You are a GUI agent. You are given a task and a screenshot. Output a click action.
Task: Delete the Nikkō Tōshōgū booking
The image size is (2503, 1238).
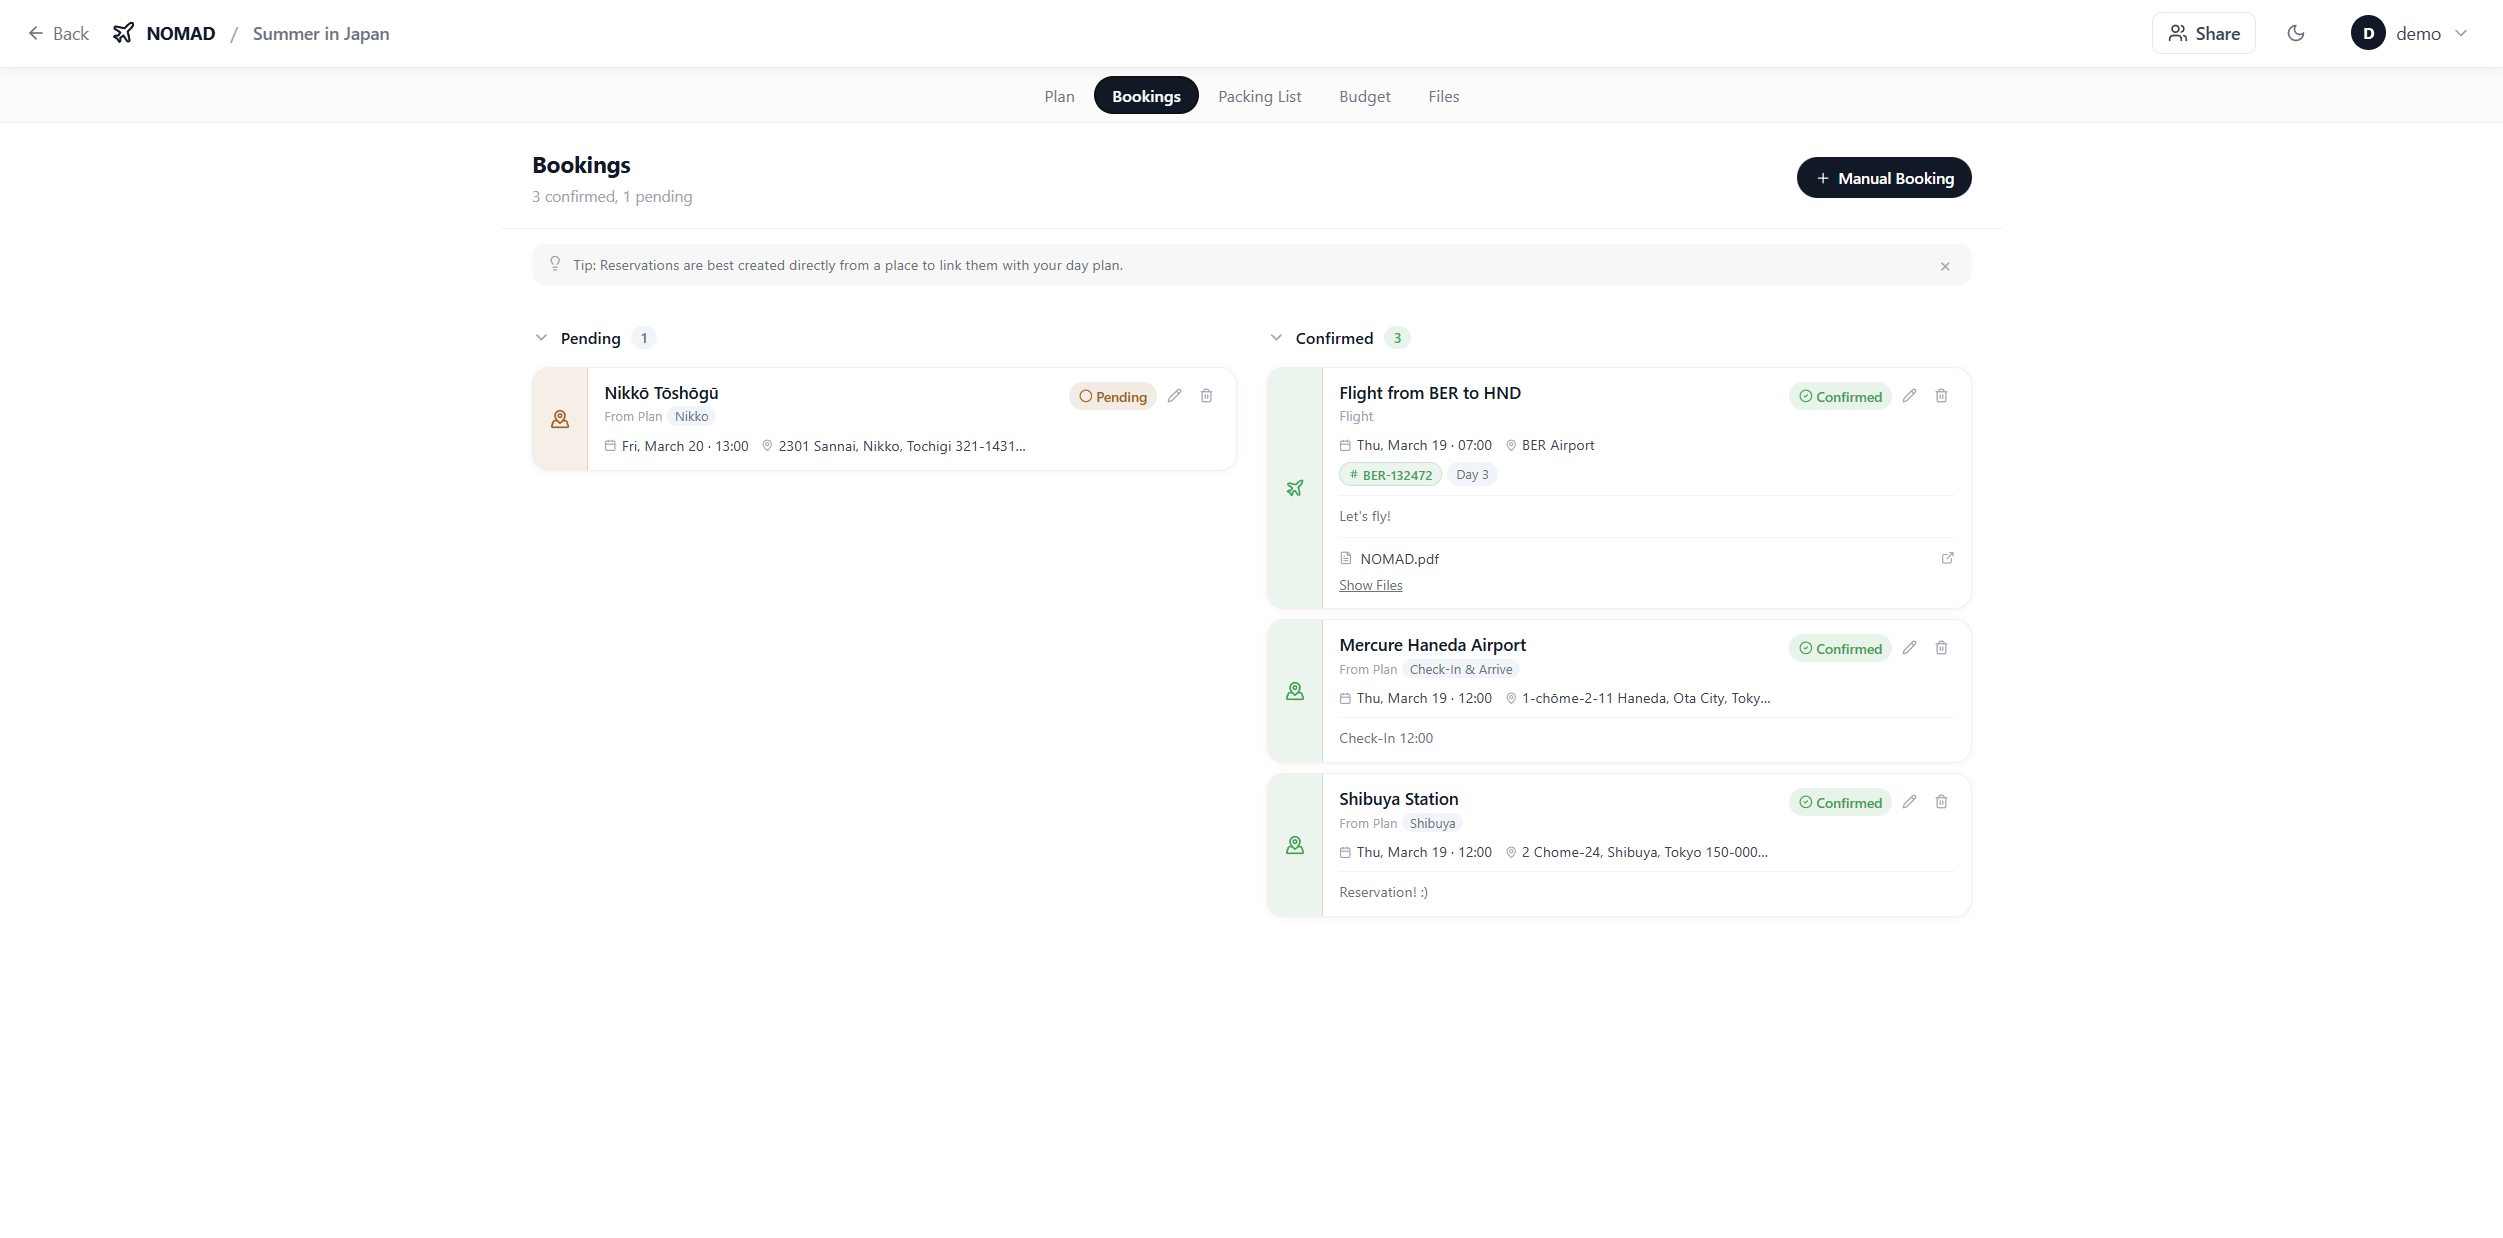[1206, 396]
